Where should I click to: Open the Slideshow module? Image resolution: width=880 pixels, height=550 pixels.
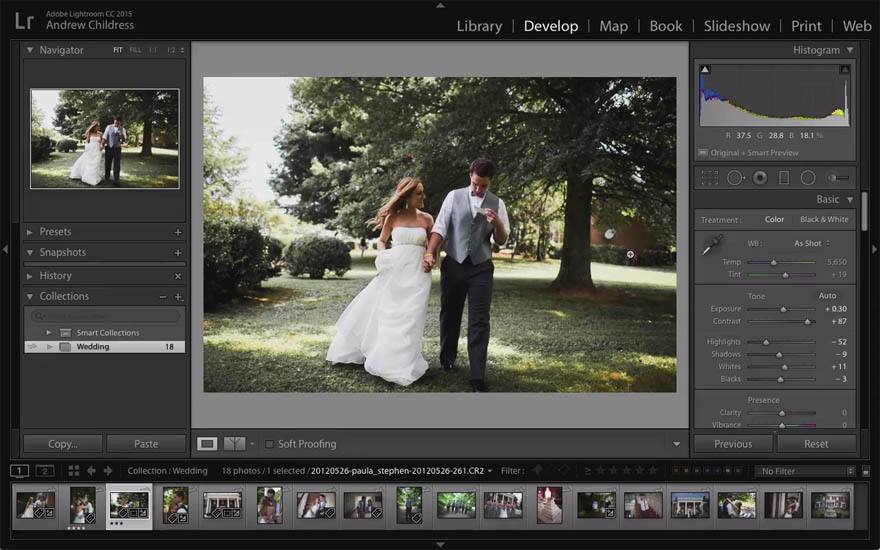pyautogui.click(x=736, y=26)
